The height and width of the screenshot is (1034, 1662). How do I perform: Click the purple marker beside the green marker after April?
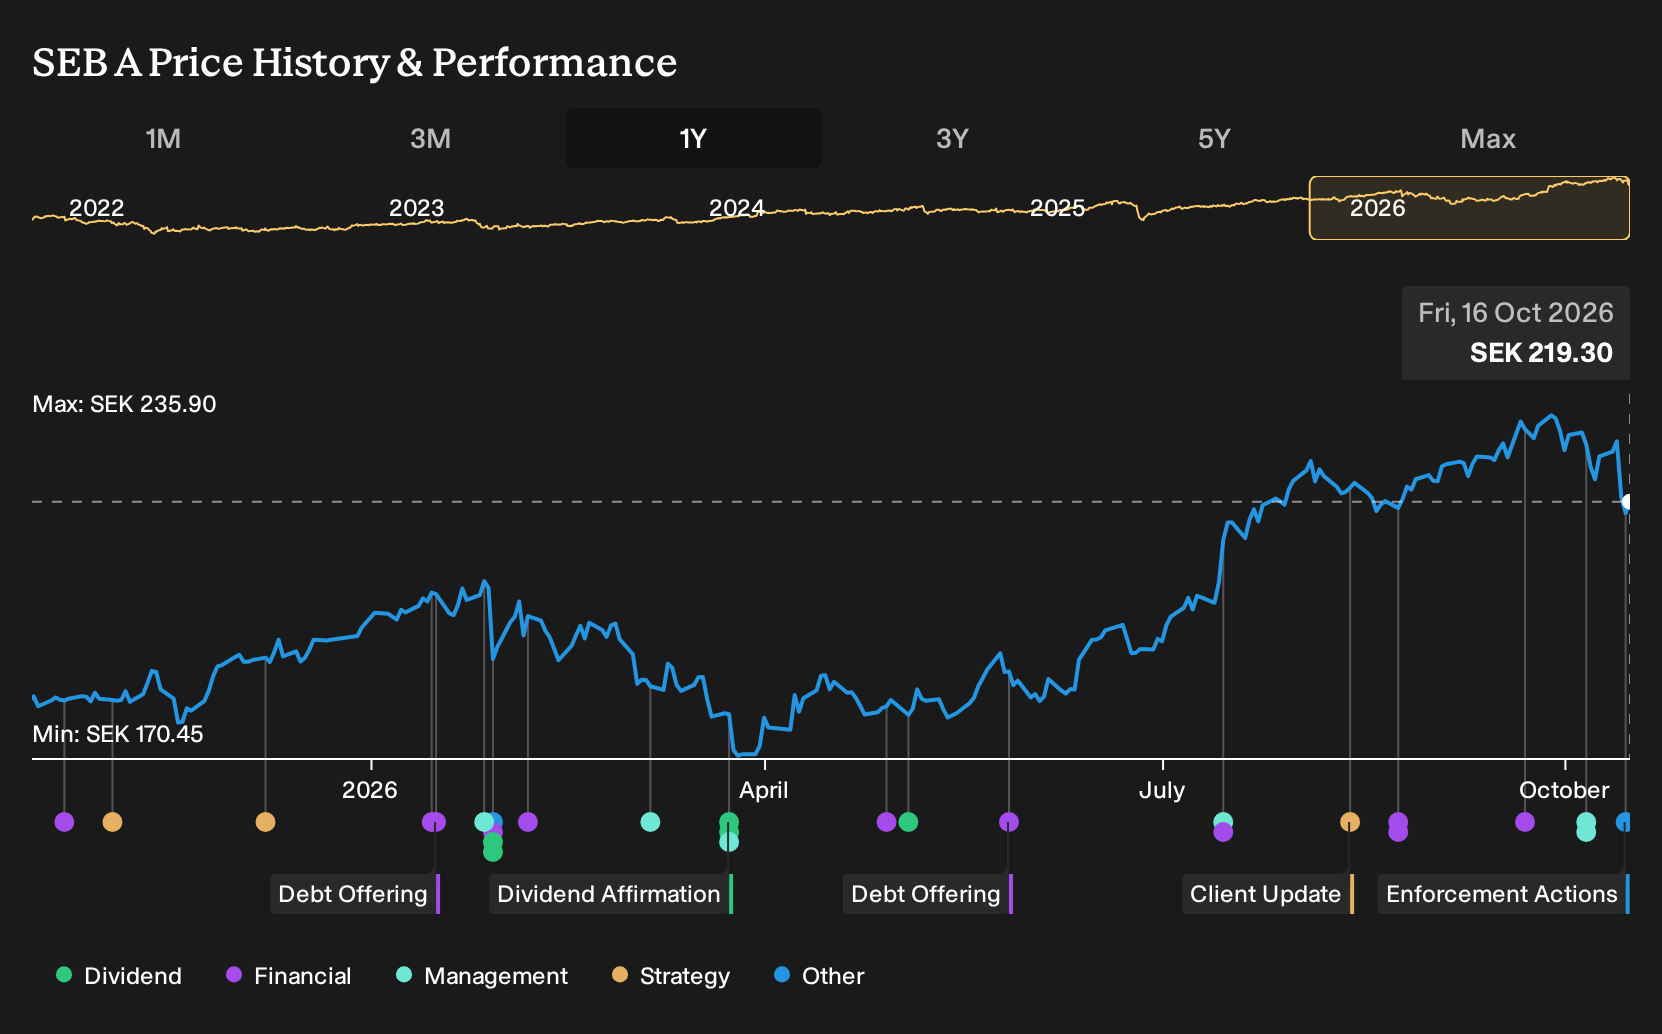[886, 822]
